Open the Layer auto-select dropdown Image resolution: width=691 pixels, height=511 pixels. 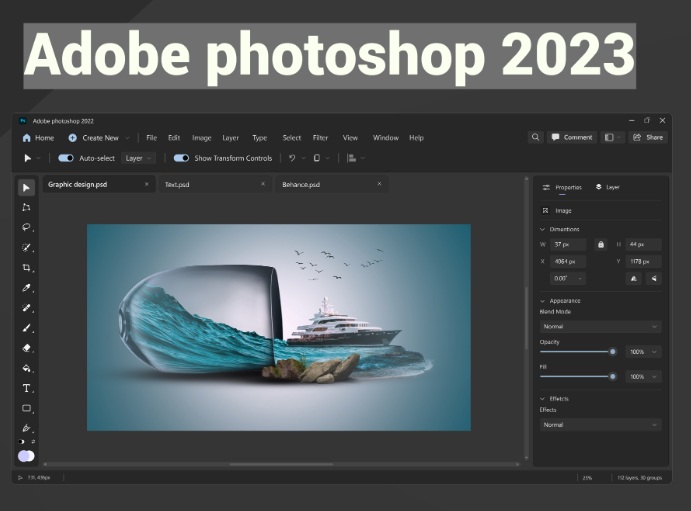(x=138, y=158)
